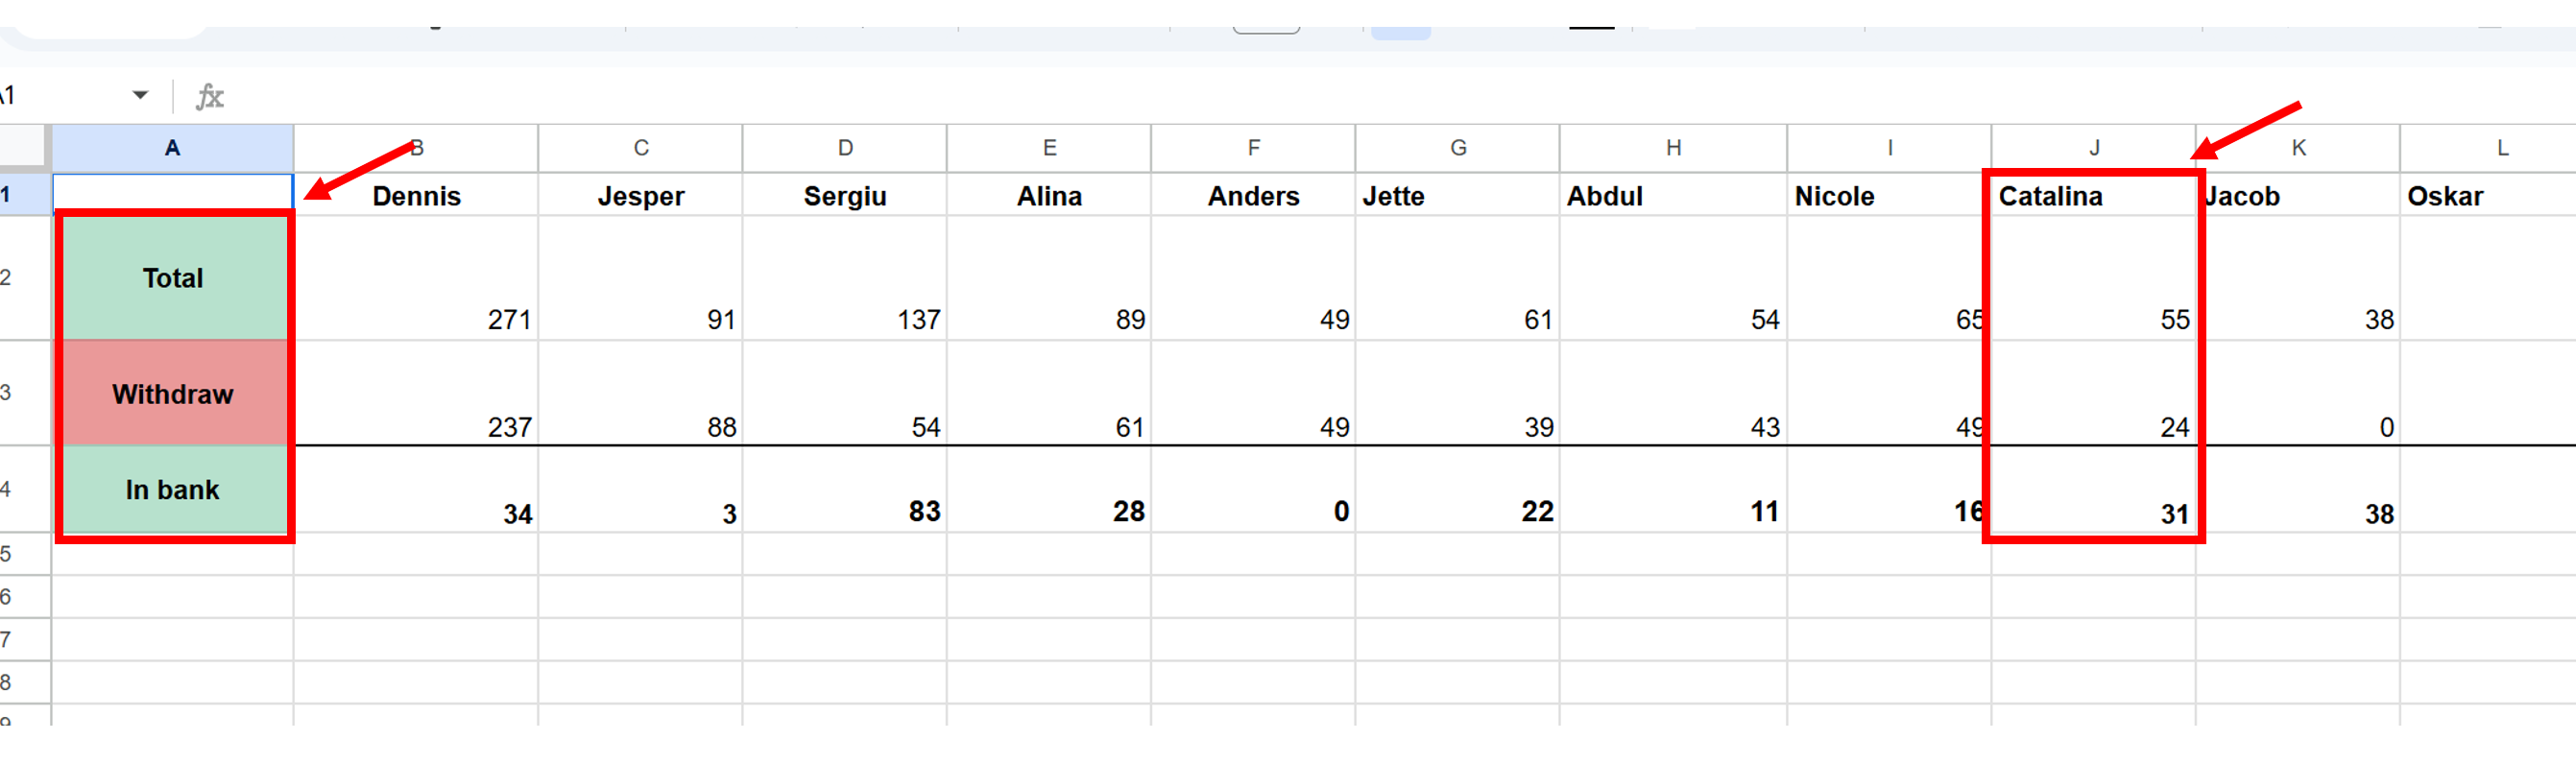This screenshot has width=2576, height=764.
Task: Select column L header
Action: (x=2501, y=148)
